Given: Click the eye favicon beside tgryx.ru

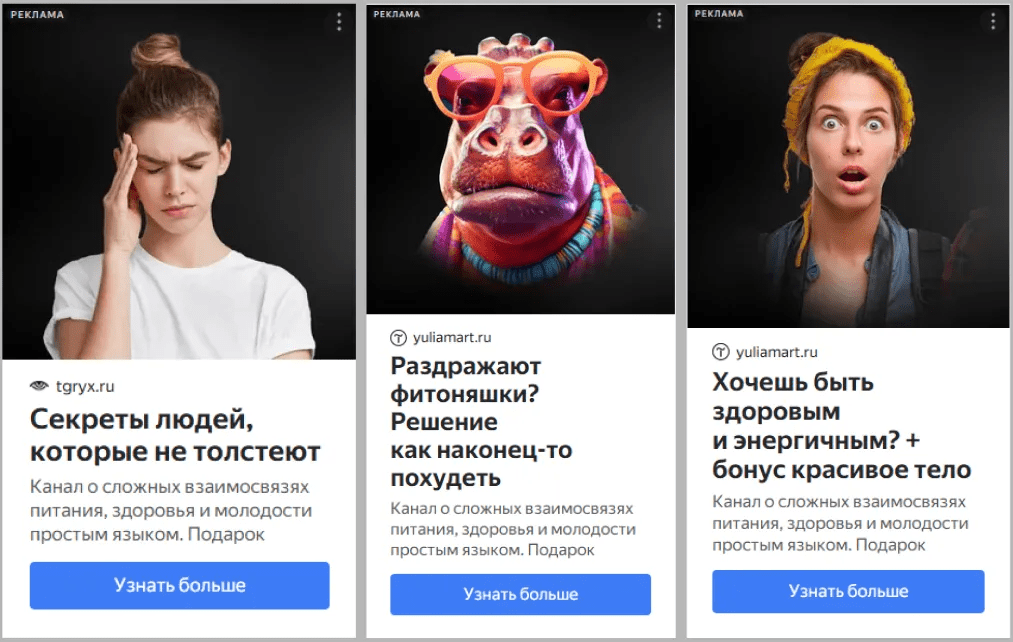Looking at the screenshot, I should pos(39,386).
